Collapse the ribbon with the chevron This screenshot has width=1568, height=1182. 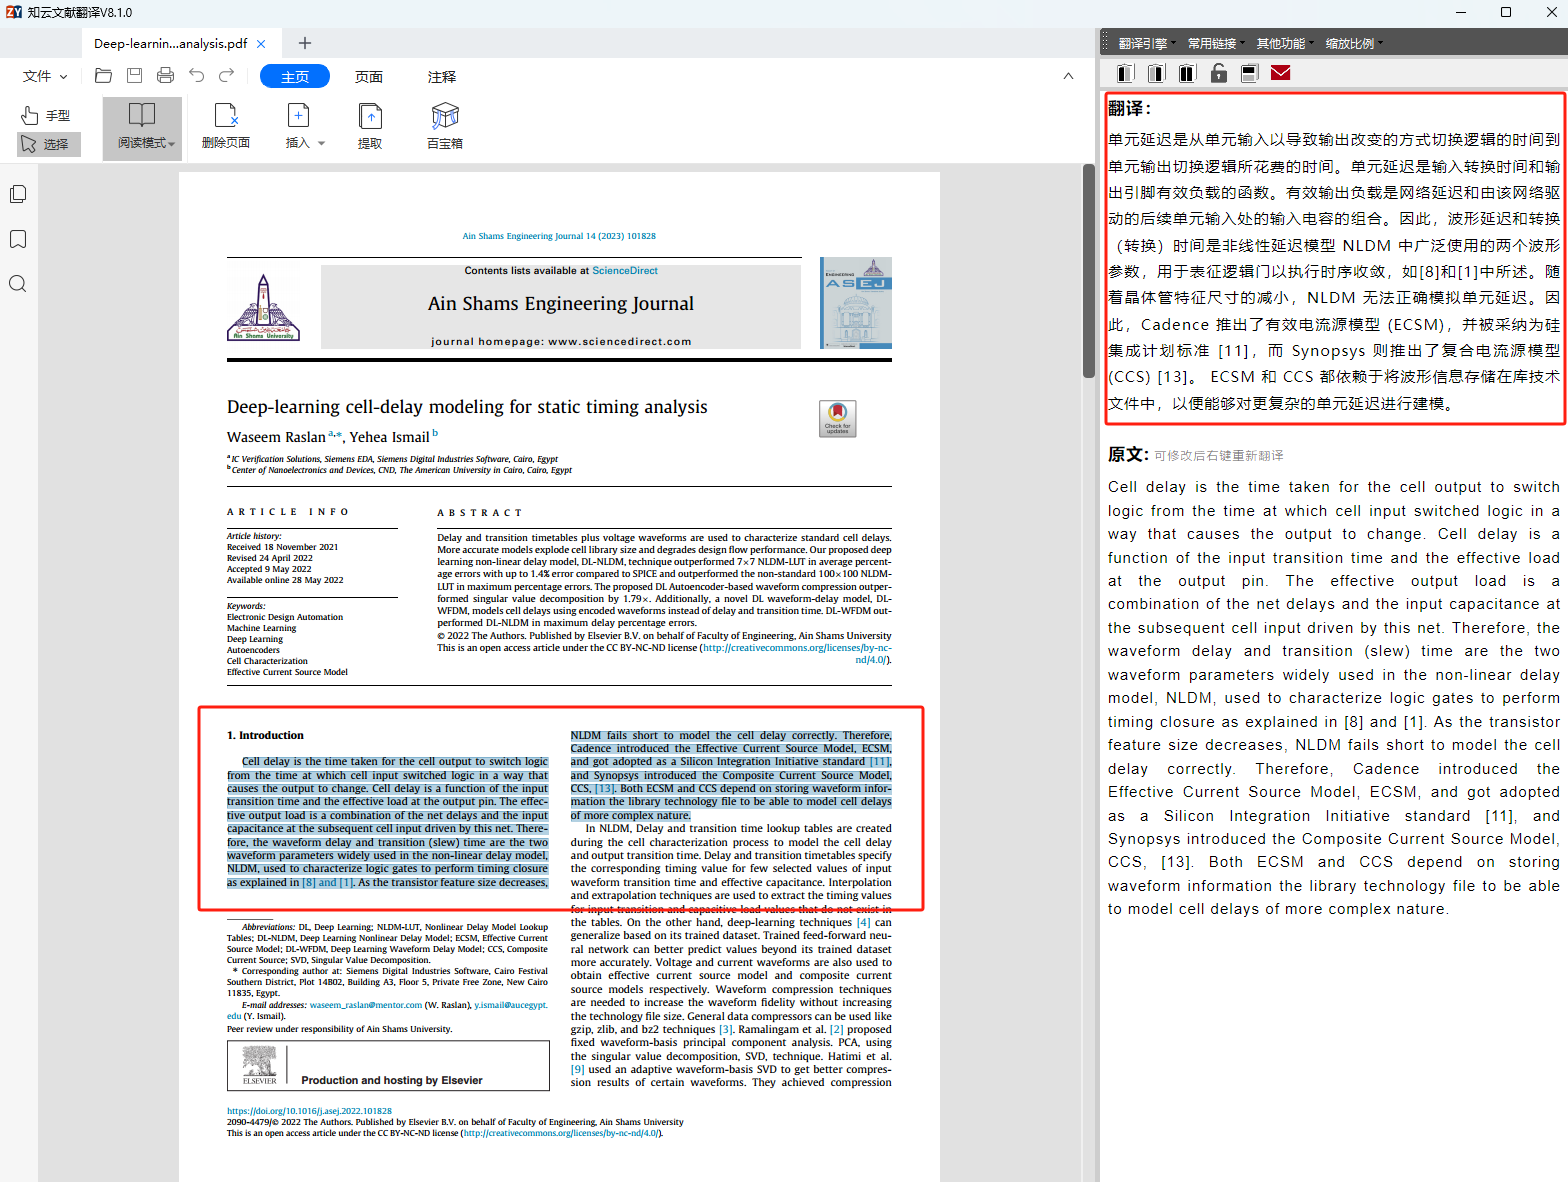click(1068, 76)
